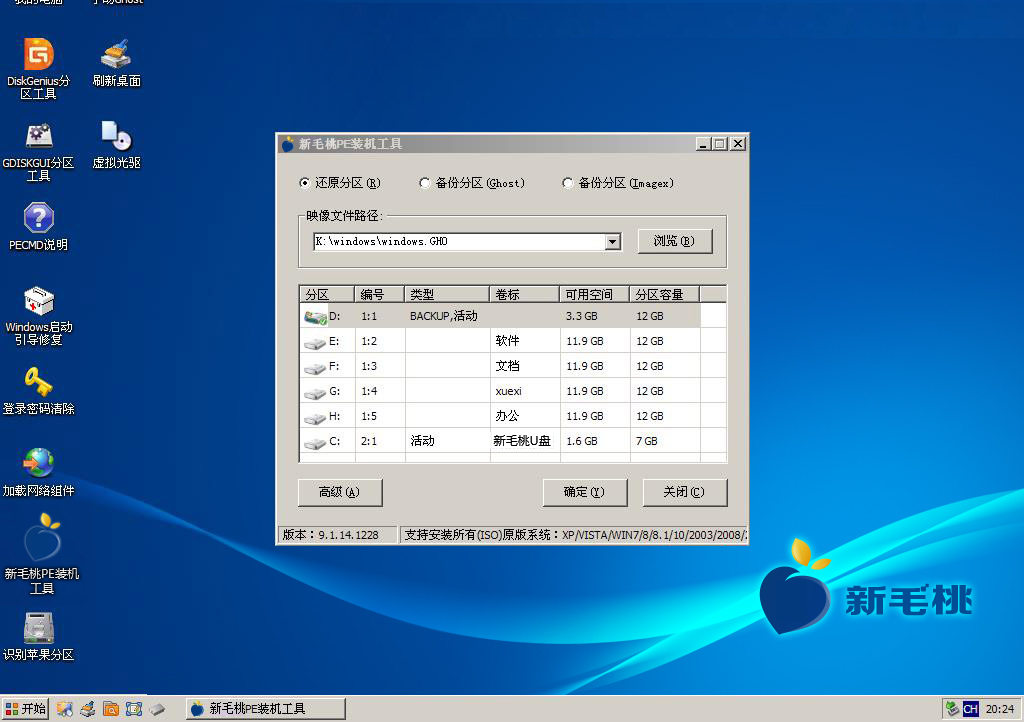The width and height of the screenshot is (1024, 722).
Task: Open the GDISKGUI分区工具 desktop icon
Action: point(39,151)
